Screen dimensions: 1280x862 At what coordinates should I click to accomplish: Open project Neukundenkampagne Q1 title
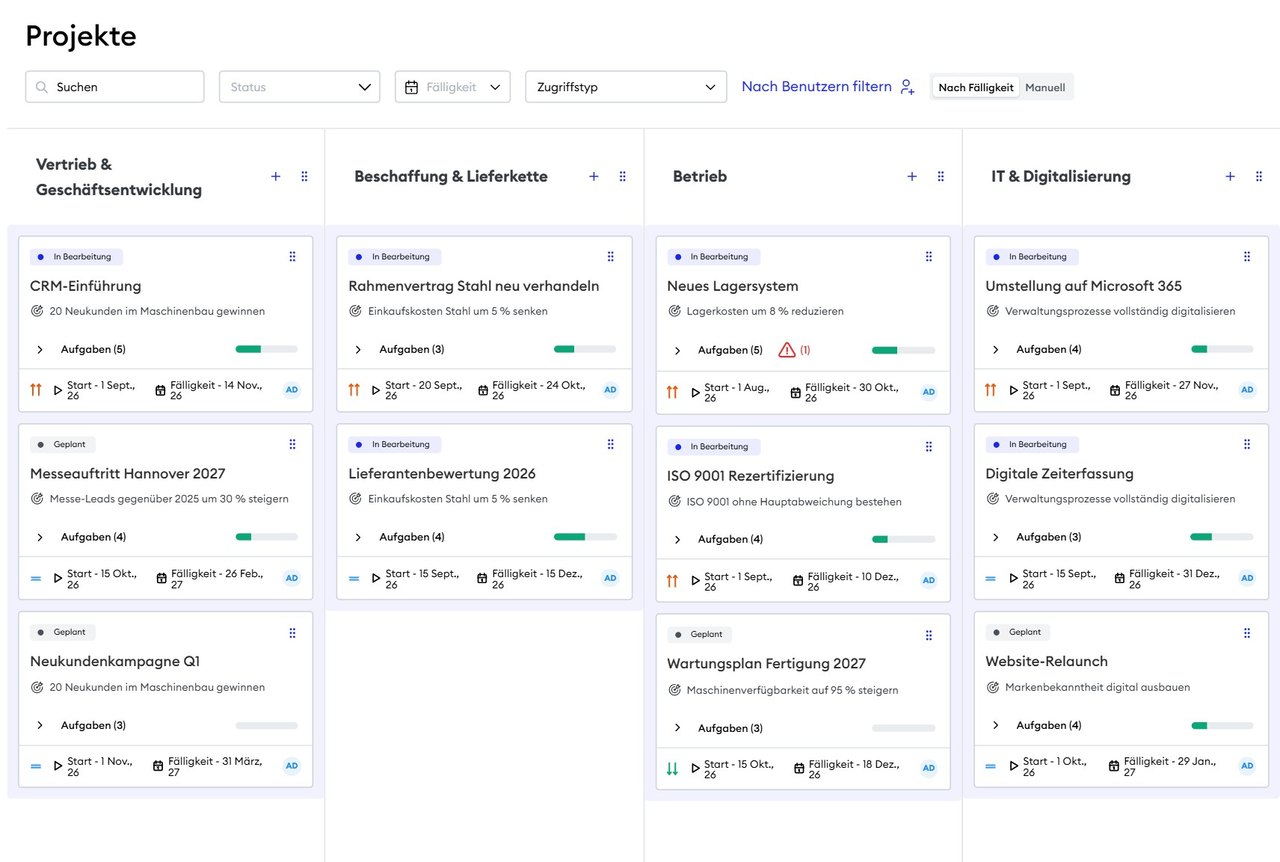click(x=115, y=662)
